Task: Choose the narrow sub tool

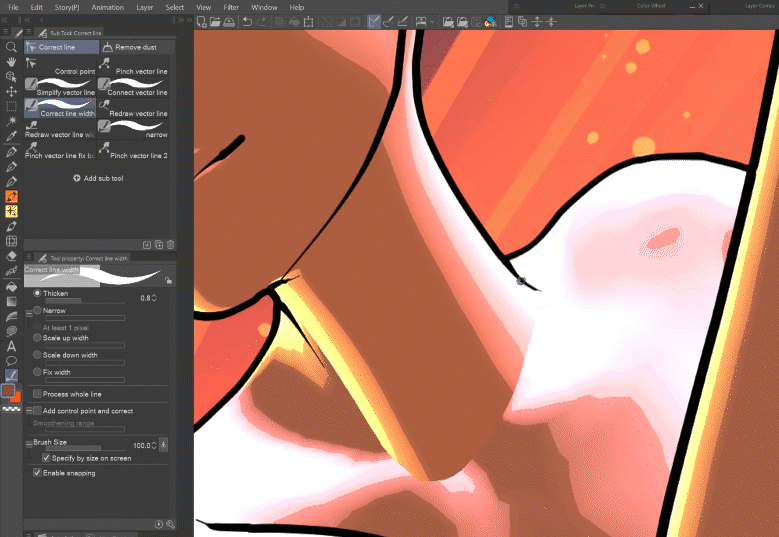Action: pos(133,129)
